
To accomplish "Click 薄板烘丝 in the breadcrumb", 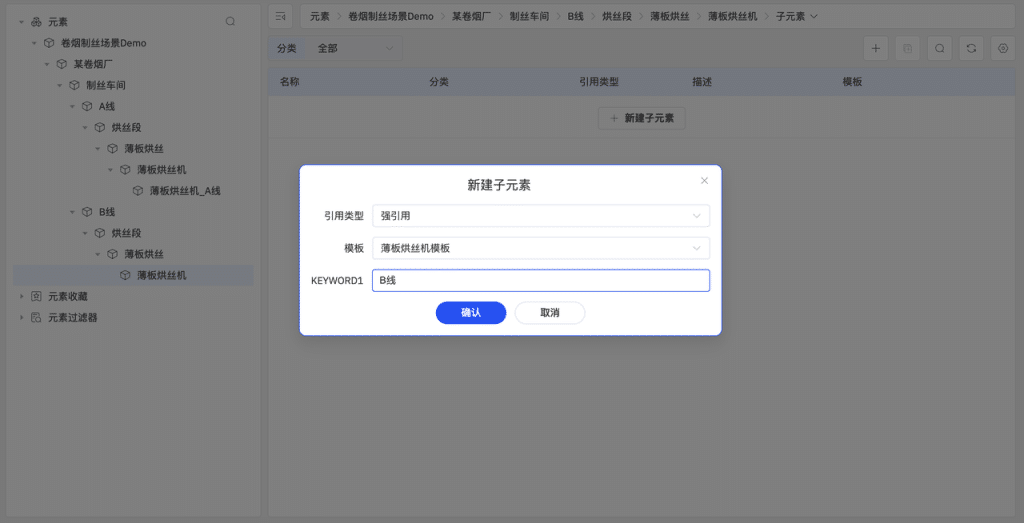I will 669,16.
